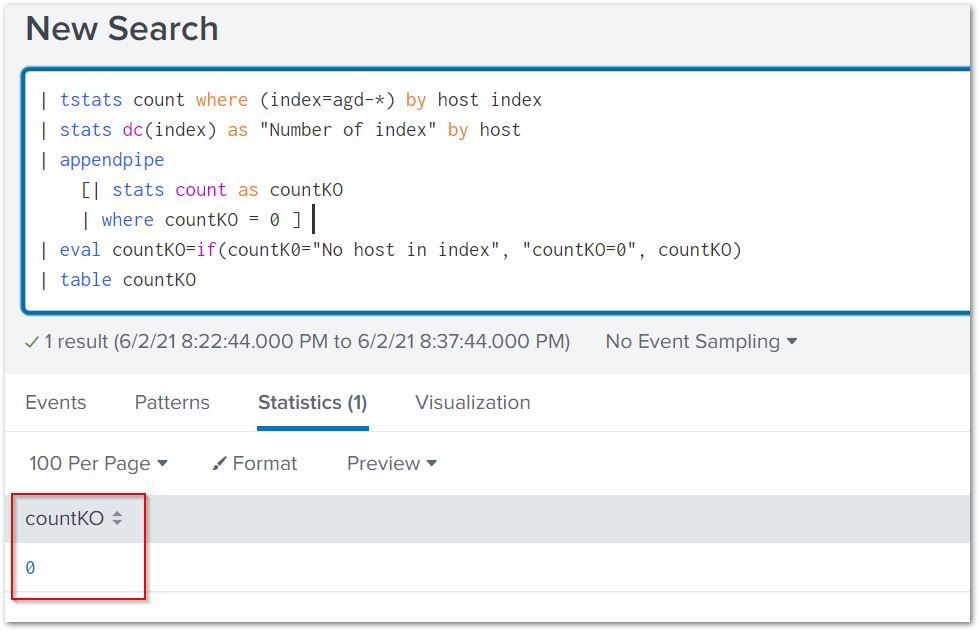Click the stats dc(index) line in the query
Screen dimensions: 979x631
pos(290,130)
